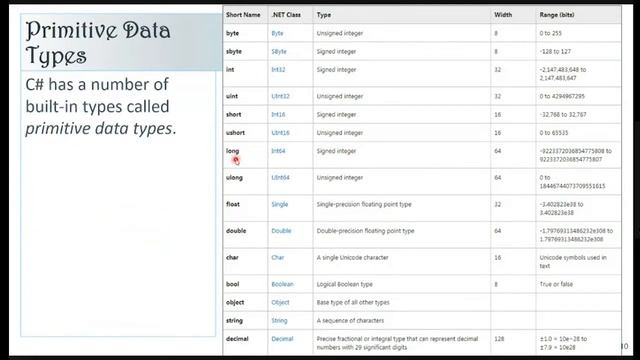
Task: Open the Char class link
Action: [x=278, y=258]
